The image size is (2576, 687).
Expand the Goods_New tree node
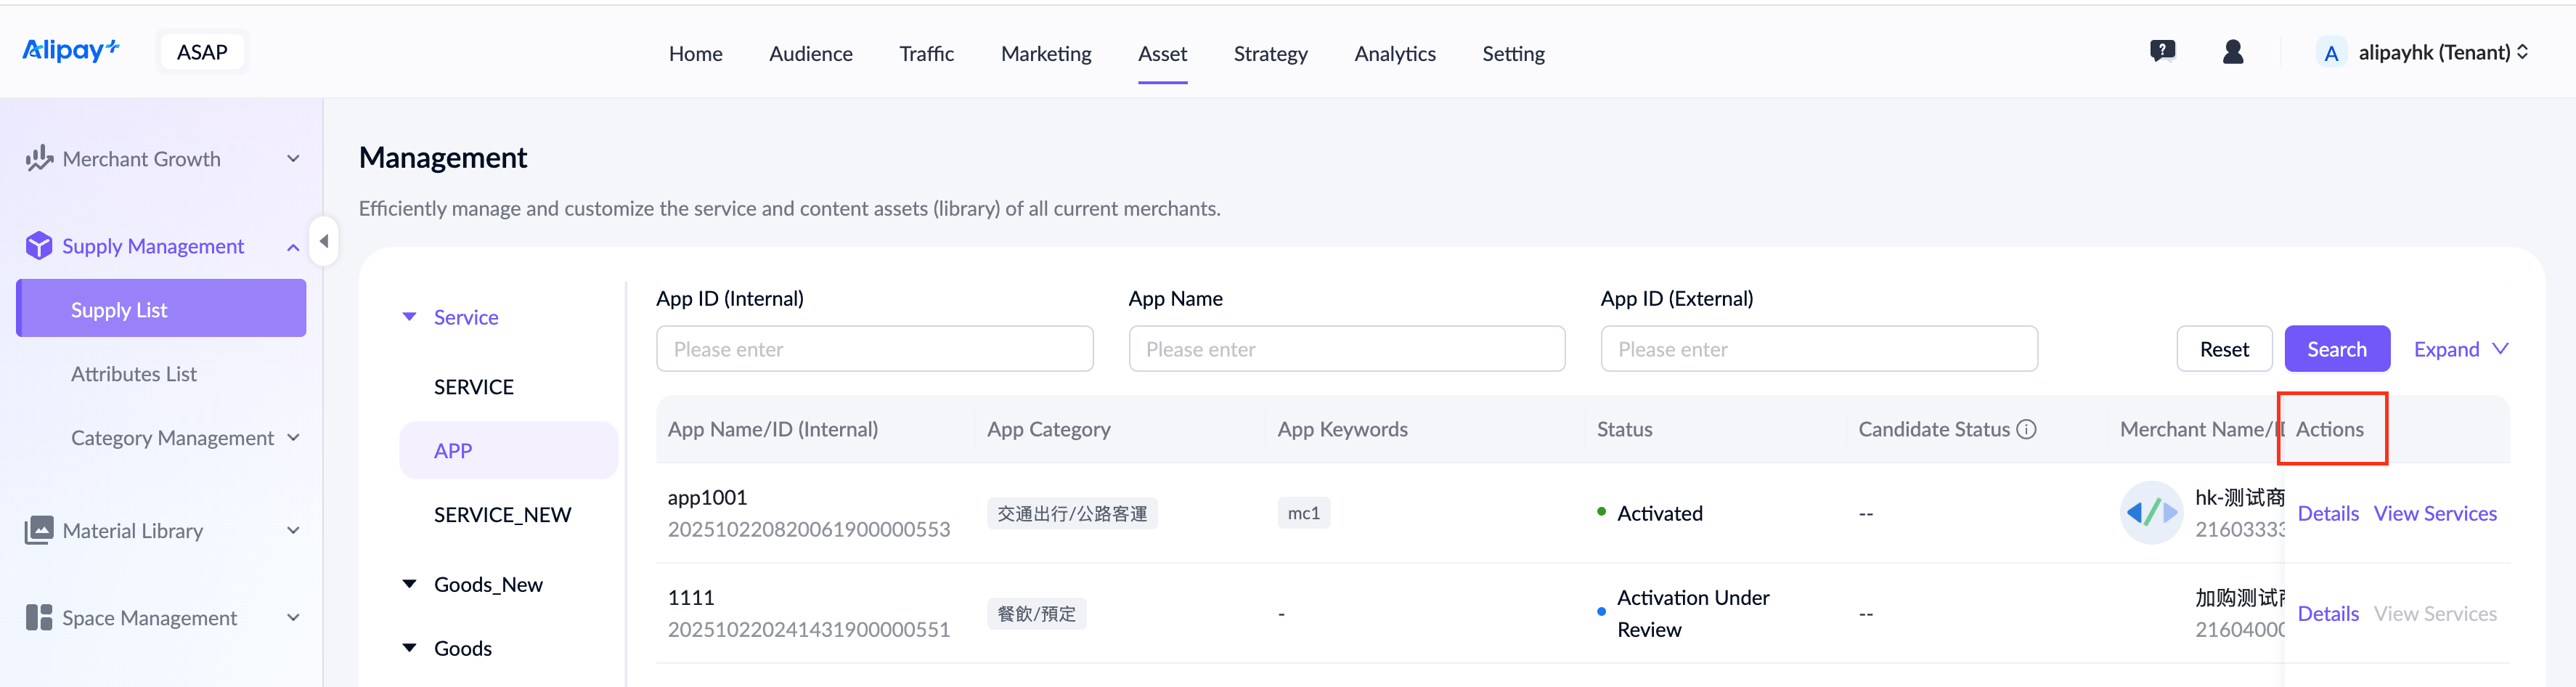pos(409,584)
